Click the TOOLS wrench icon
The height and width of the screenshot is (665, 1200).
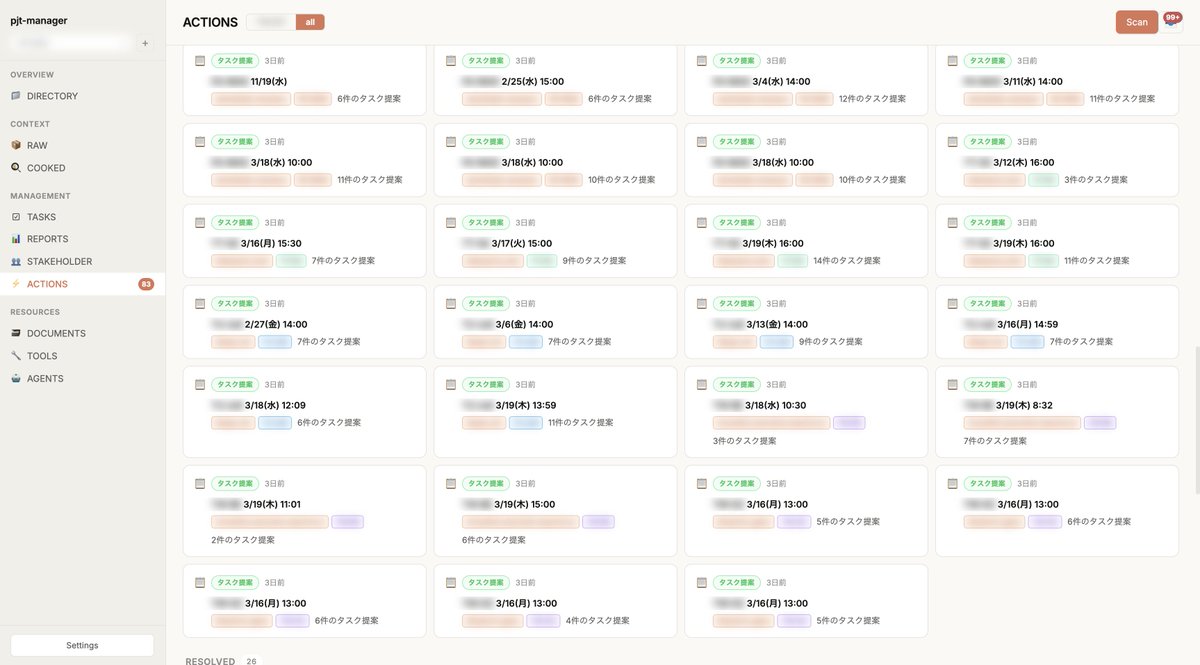16,356
